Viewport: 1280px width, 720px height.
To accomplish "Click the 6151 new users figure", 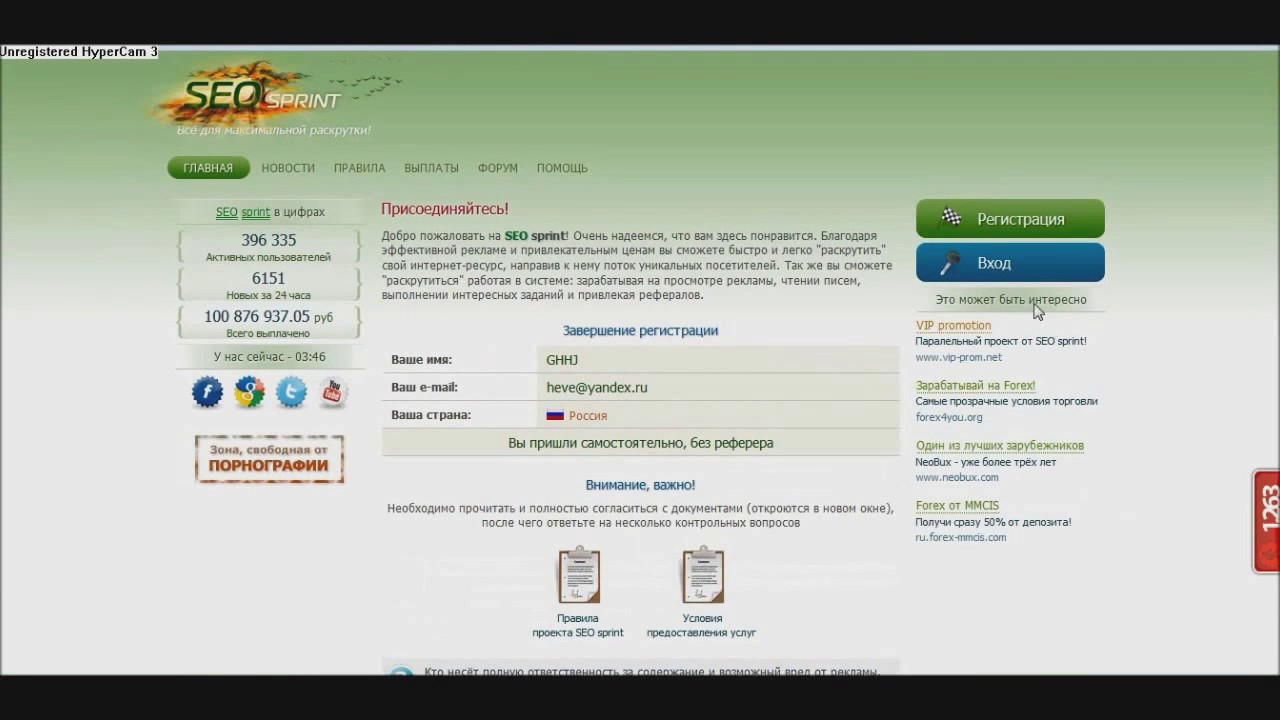I will 269,278.
